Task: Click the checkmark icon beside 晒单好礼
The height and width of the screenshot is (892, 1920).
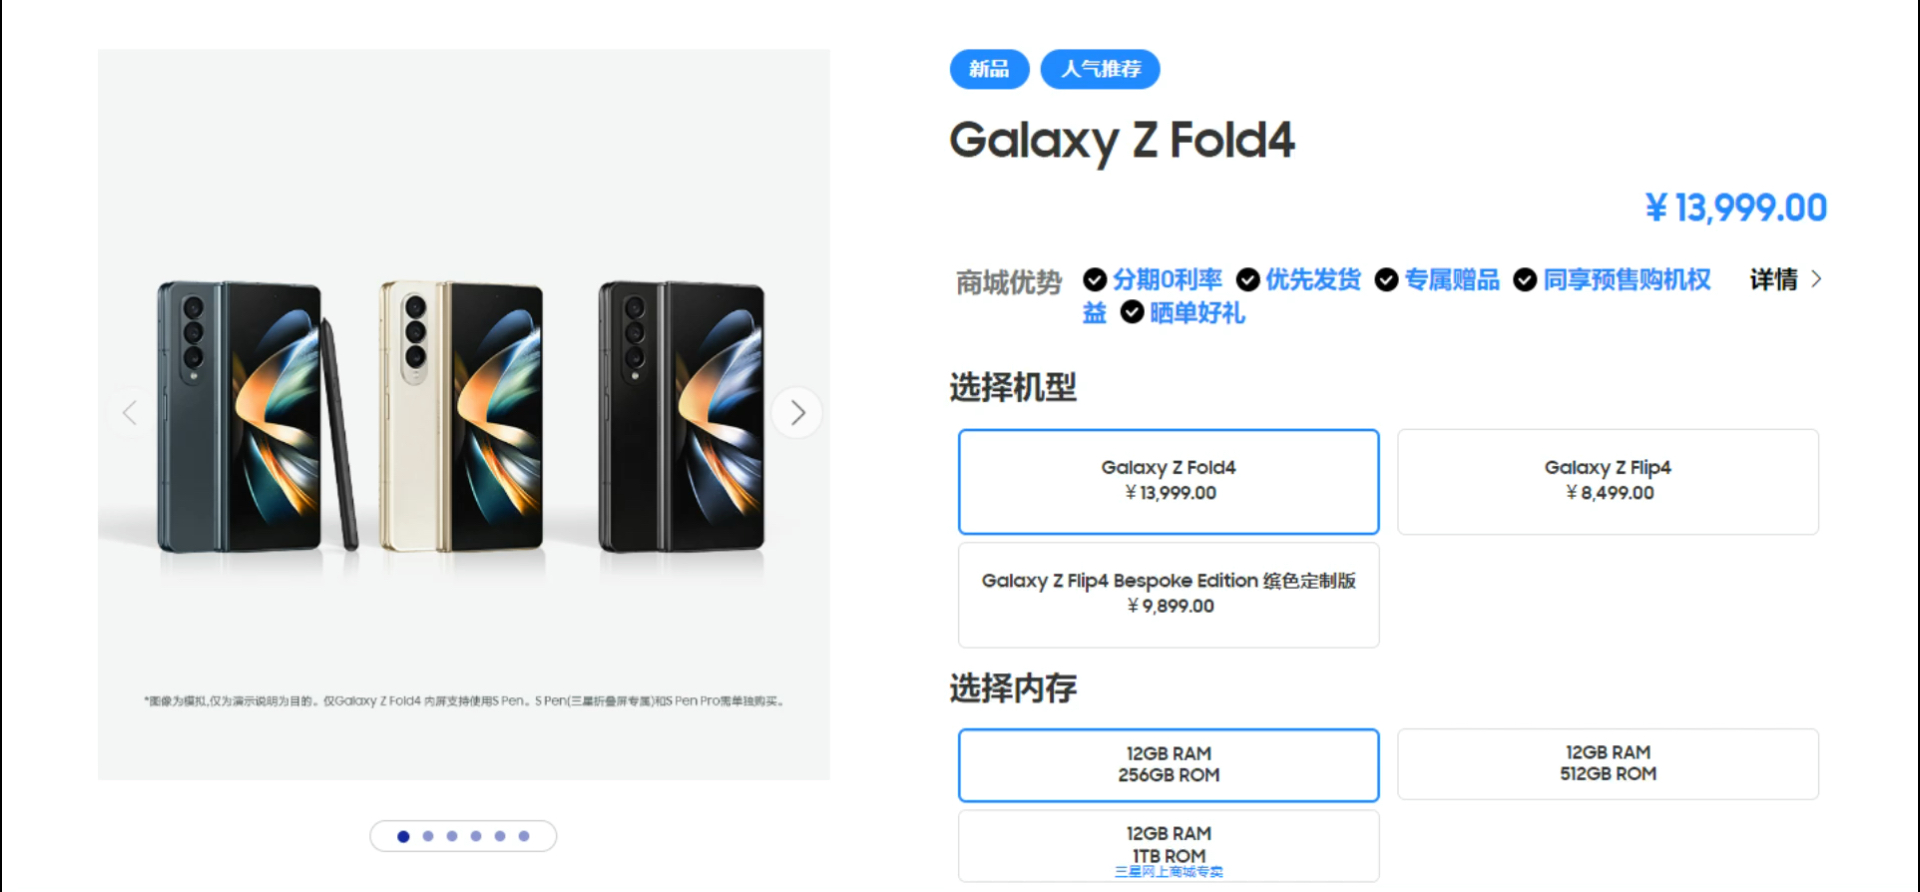Action: pyautogui.click(x=1132, y=313)
